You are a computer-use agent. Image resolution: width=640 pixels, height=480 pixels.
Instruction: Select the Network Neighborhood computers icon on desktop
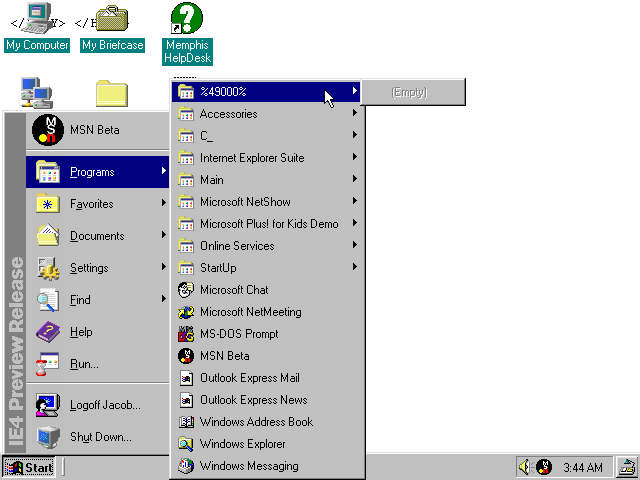click(x=37, y=93)
